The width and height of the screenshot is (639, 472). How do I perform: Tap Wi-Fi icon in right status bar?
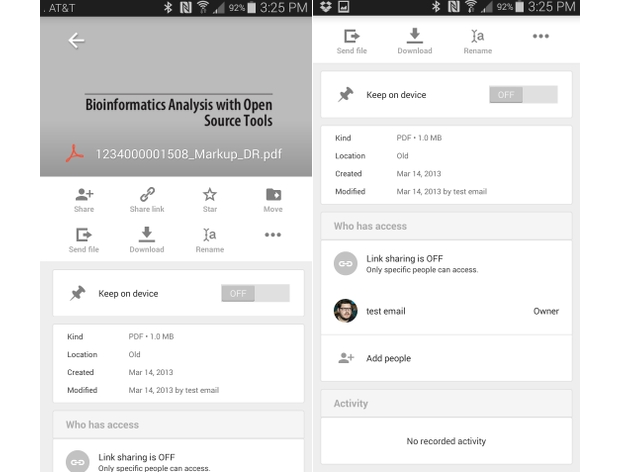point(470,7)
